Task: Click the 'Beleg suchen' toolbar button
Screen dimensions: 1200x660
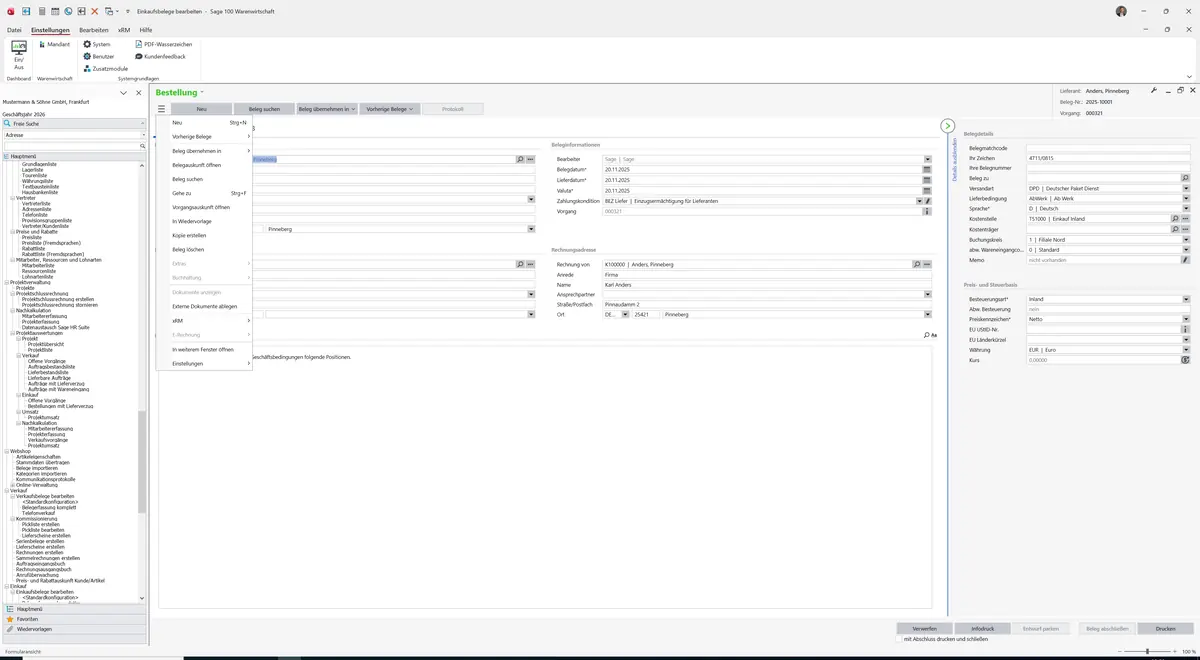Action: click(x=264, y=109)
